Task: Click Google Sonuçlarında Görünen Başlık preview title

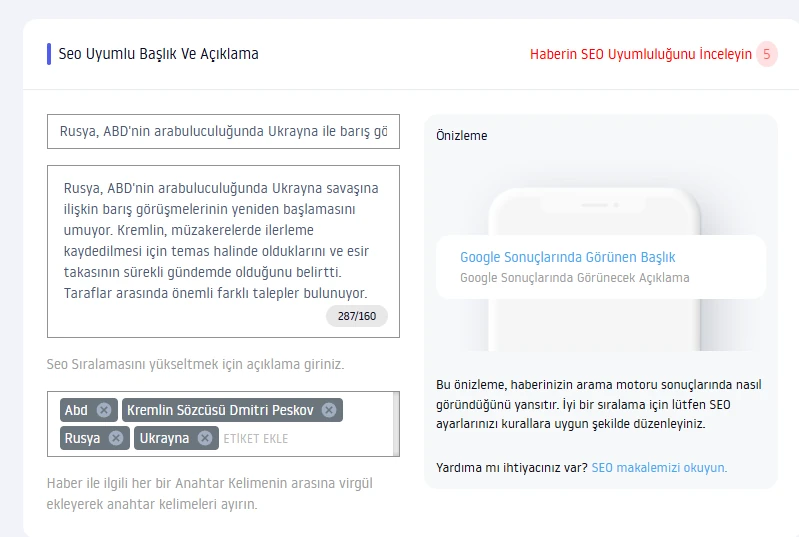Action: point(568,257)
